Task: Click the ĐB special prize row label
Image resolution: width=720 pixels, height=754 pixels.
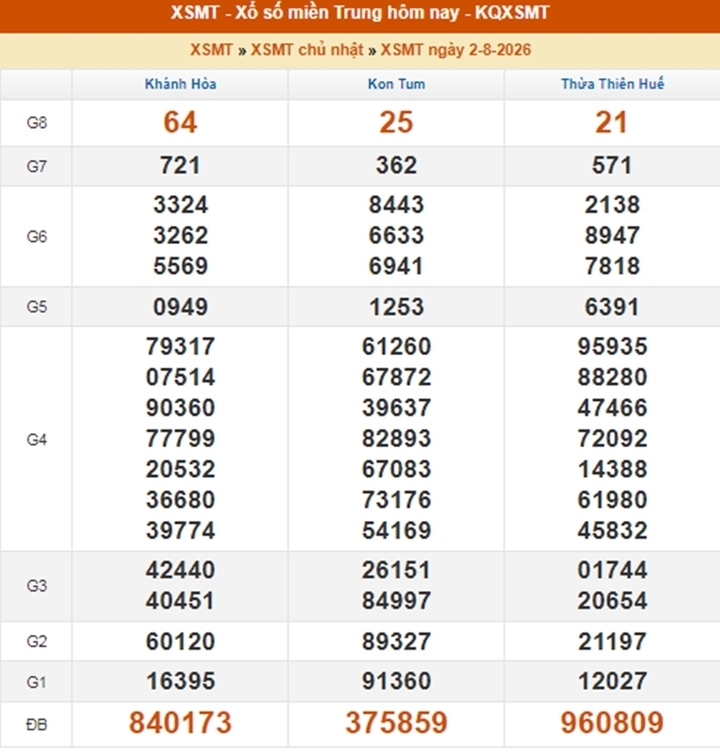Action: click(37, 724)
